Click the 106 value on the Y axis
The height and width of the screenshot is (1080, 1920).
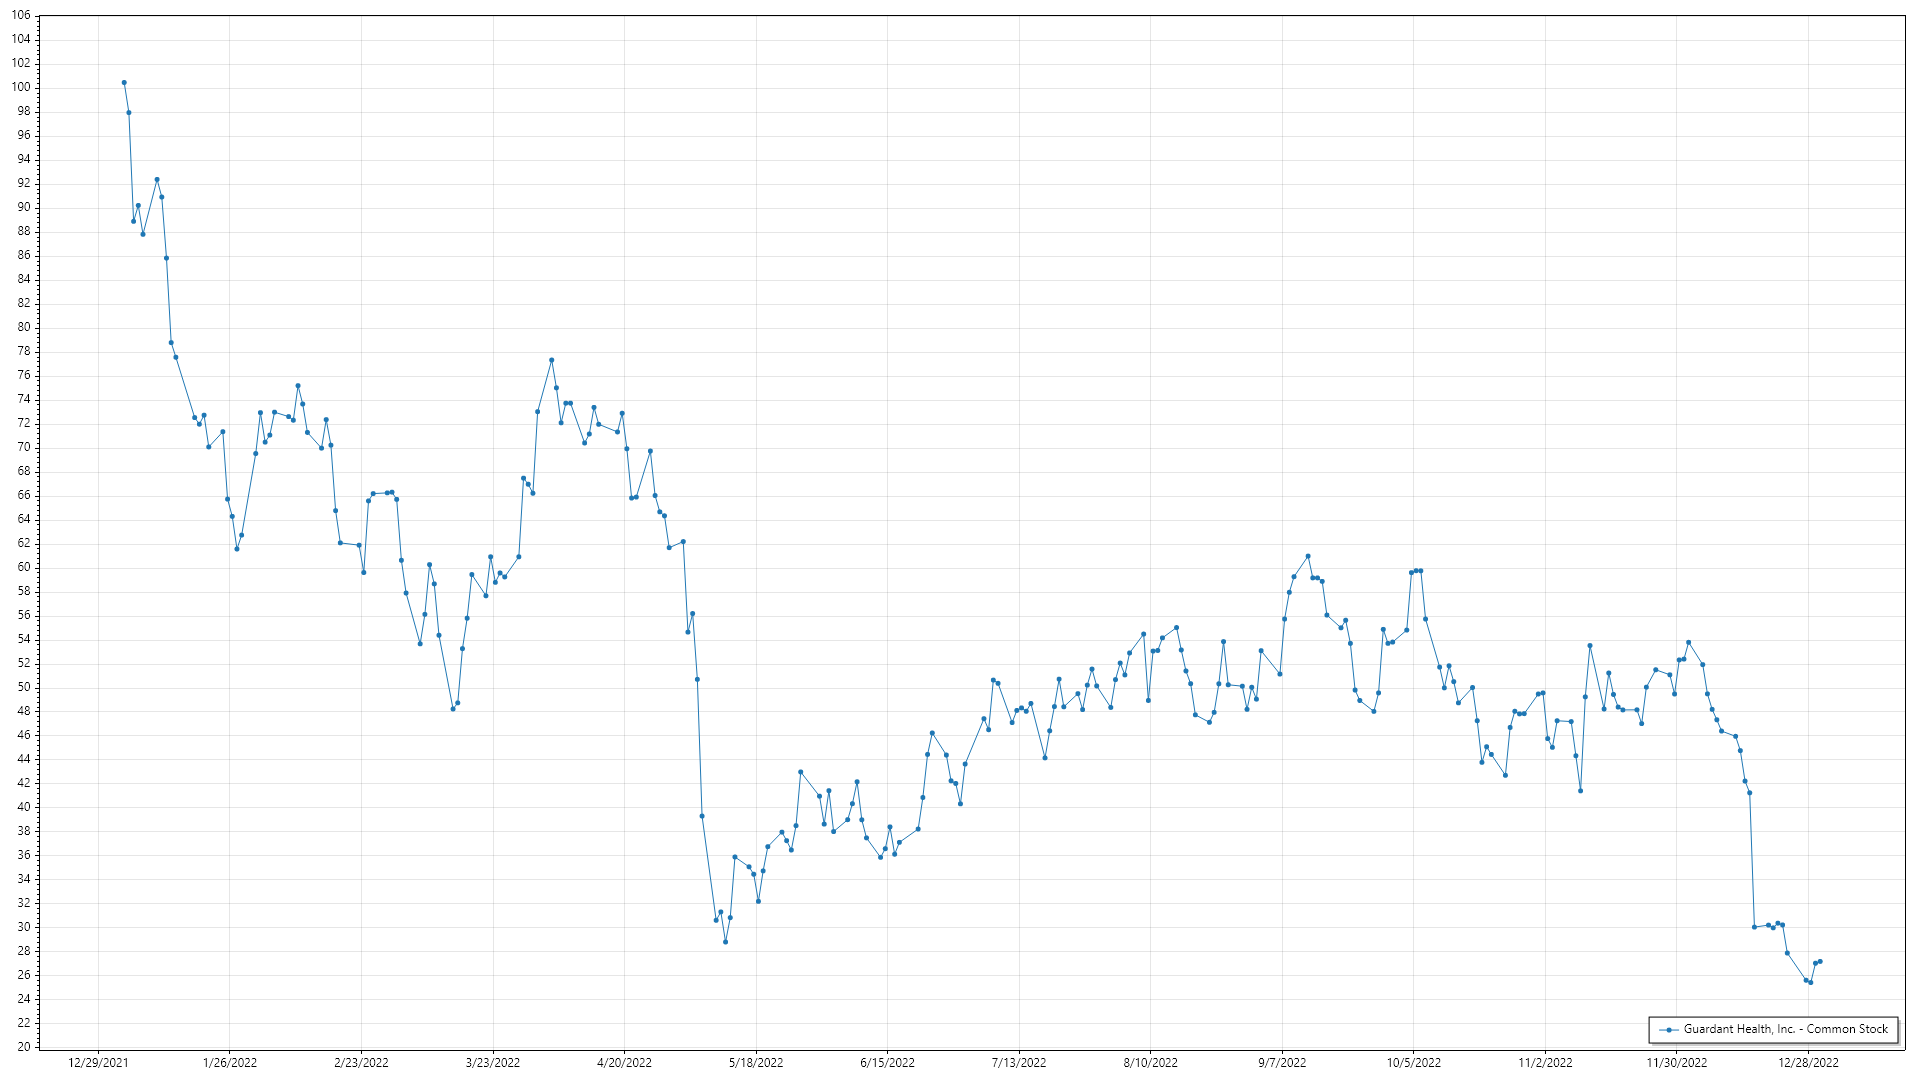point(21,16)
